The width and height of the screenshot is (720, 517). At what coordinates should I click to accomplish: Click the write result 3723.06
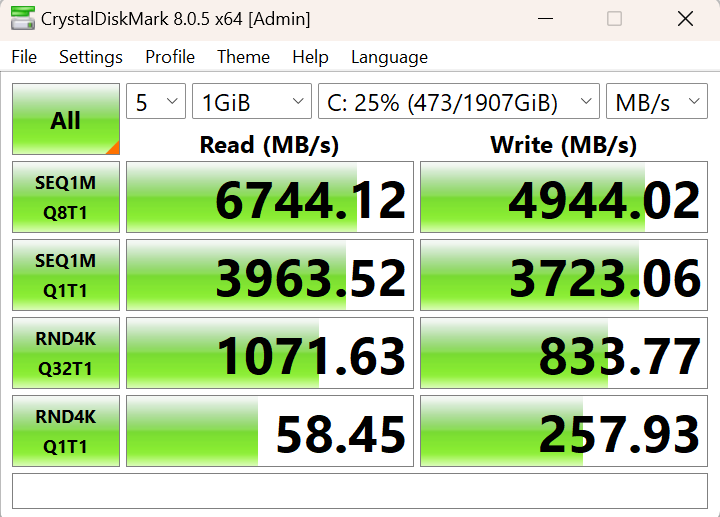click(x=564, y=275)
